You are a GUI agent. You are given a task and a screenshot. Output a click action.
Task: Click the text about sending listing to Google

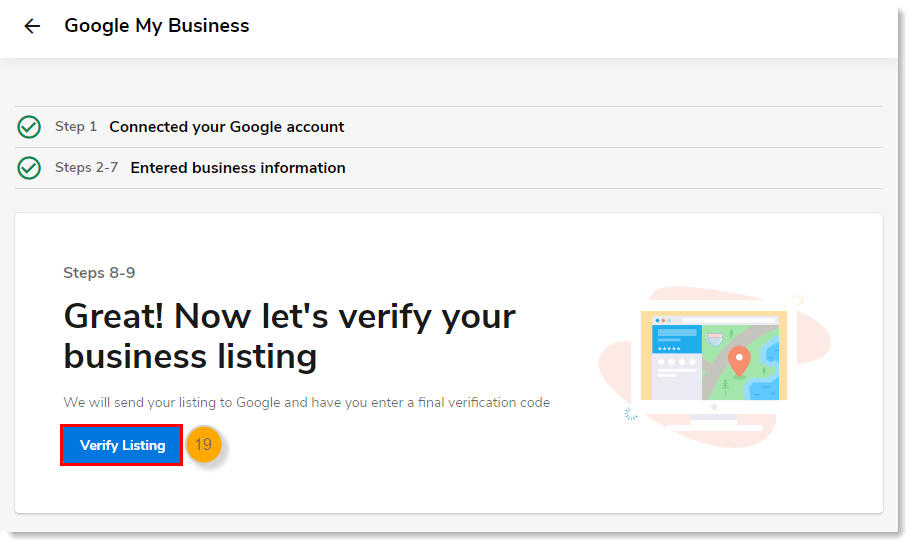point(306,403)
